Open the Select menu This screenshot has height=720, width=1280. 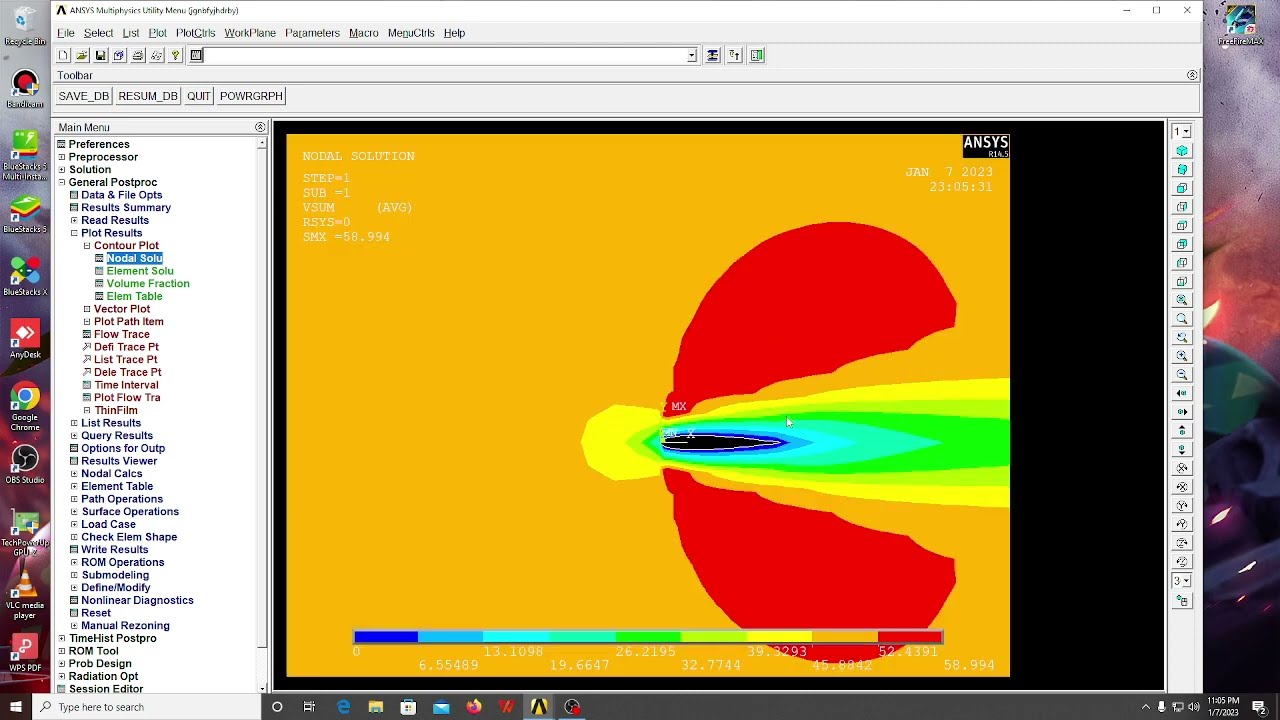click(x=98, y=33)
